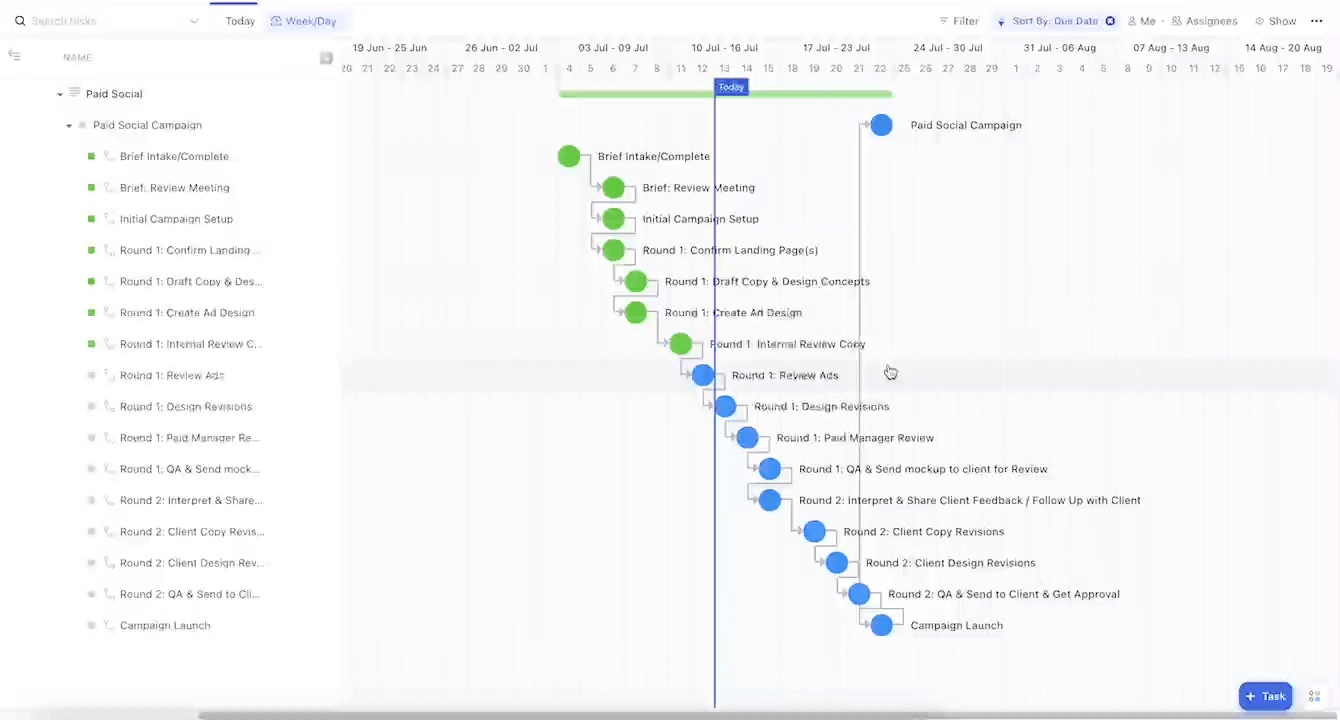The height and width of the screenshot is (720, 1340).
Task: Select the search magnifier icon
Action: click(20, 20)
